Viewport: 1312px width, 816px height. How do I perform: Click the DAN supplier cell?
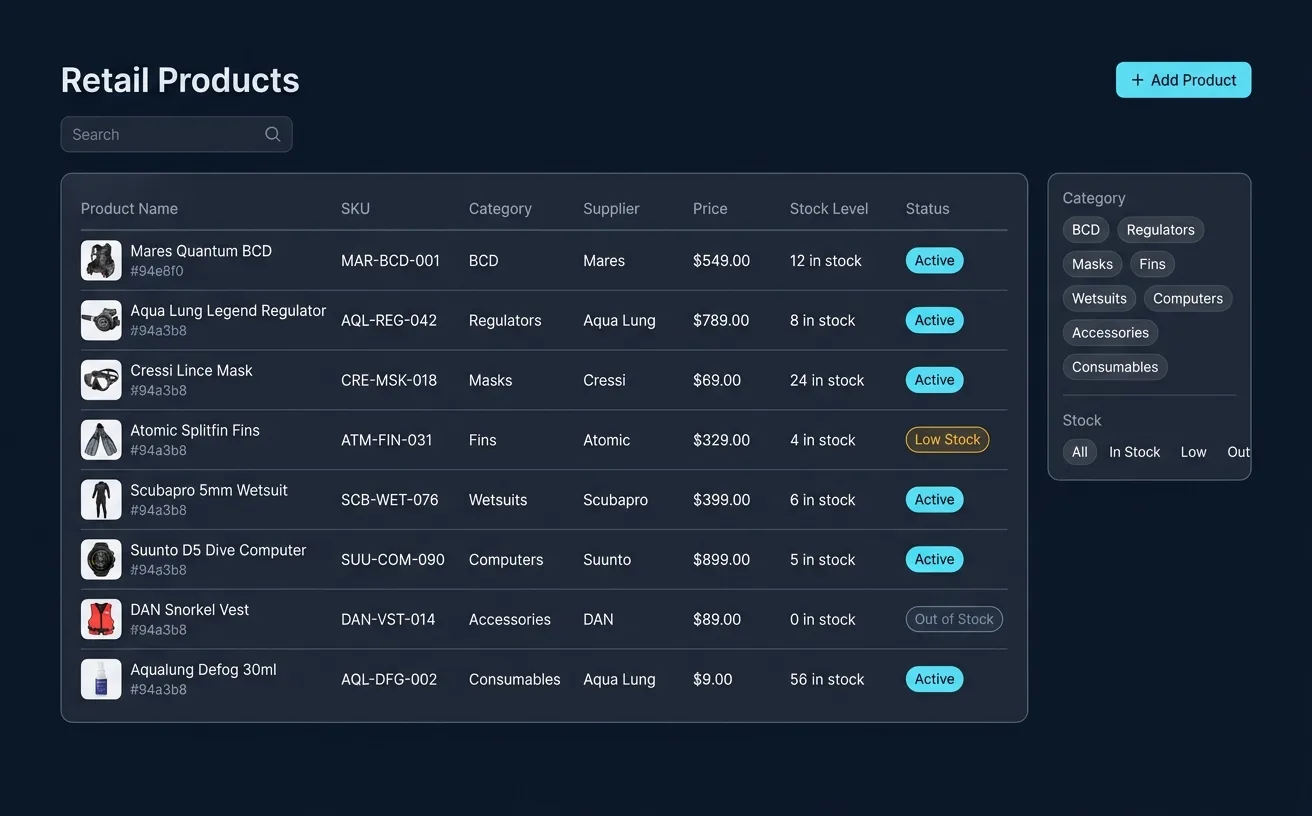coord(598,620)
